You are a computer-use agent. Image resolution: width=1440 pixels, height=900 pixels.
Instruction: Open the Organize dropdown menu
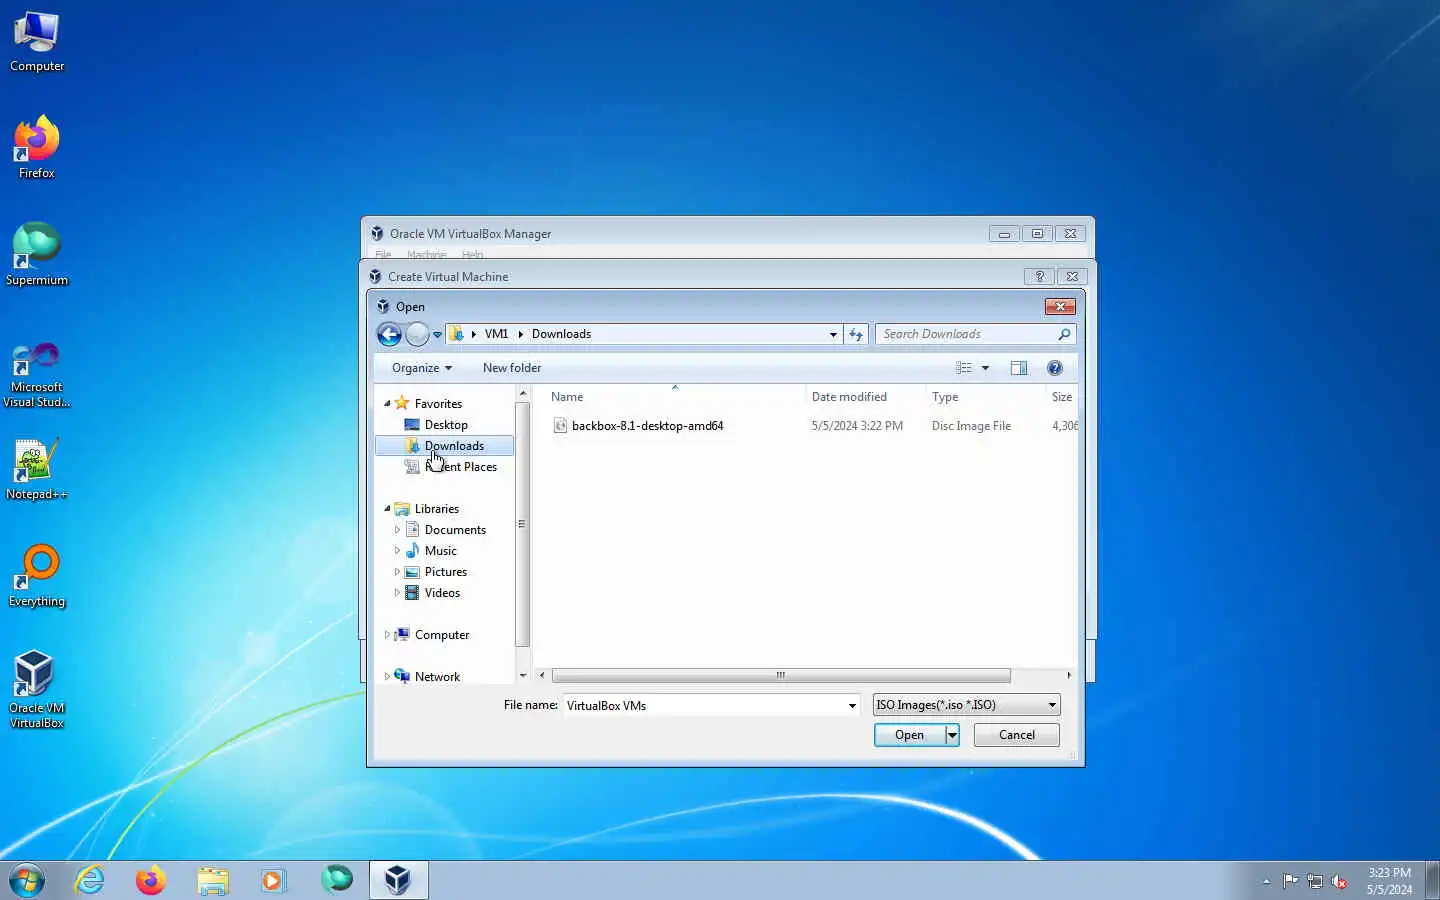(x=422, y=368)
